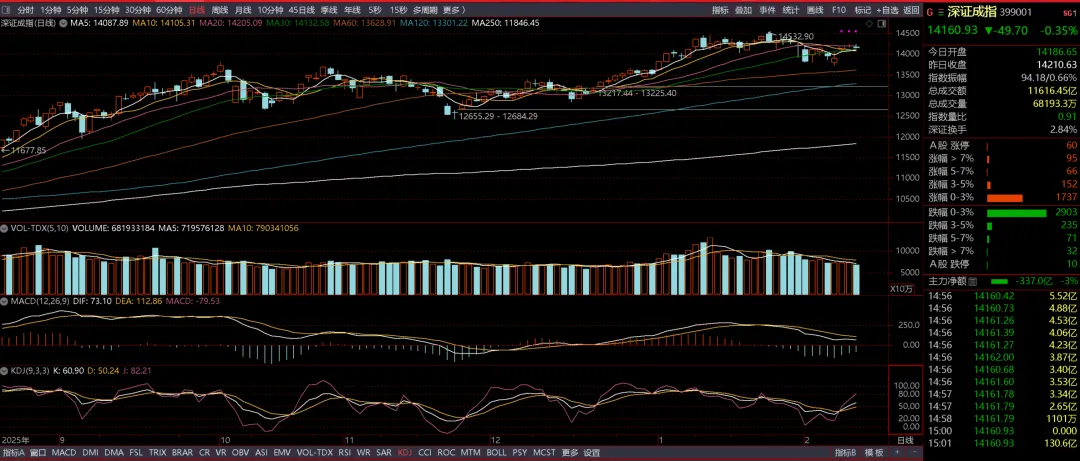Select the TRIX indicator tab
1080x461 pixels.
[158, 453]
